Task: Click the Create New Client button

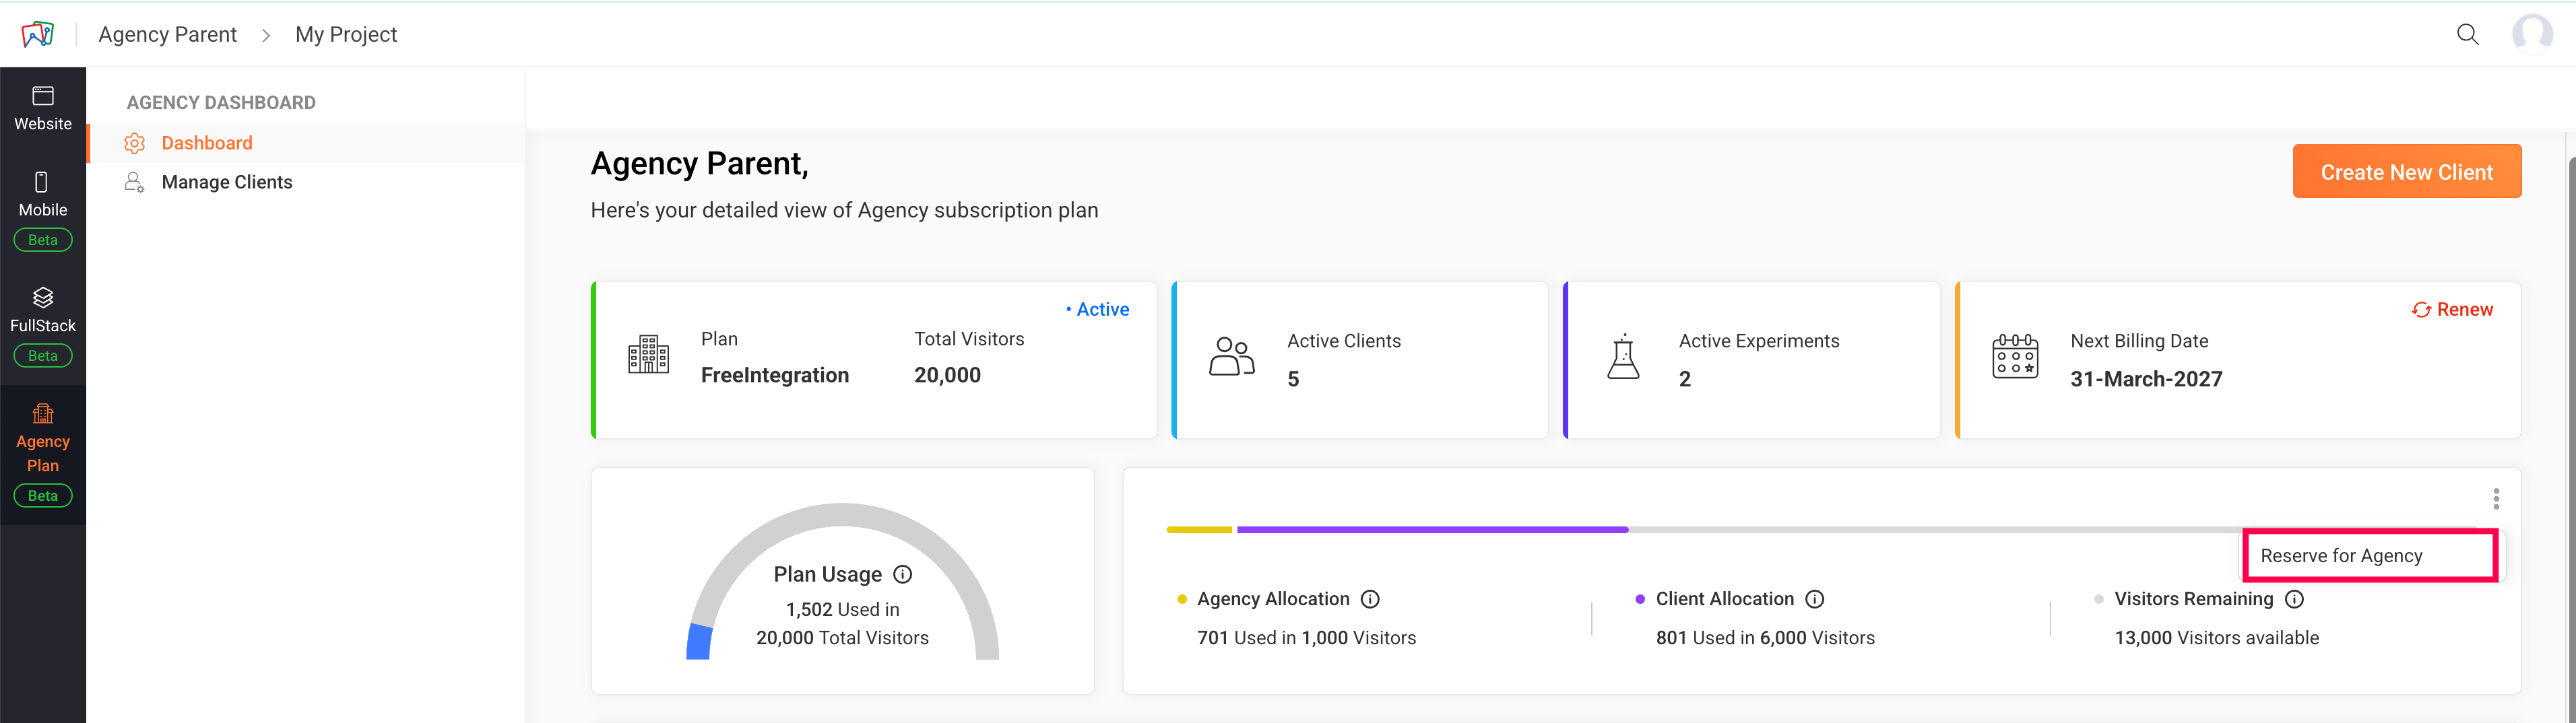Action: 2406,172
